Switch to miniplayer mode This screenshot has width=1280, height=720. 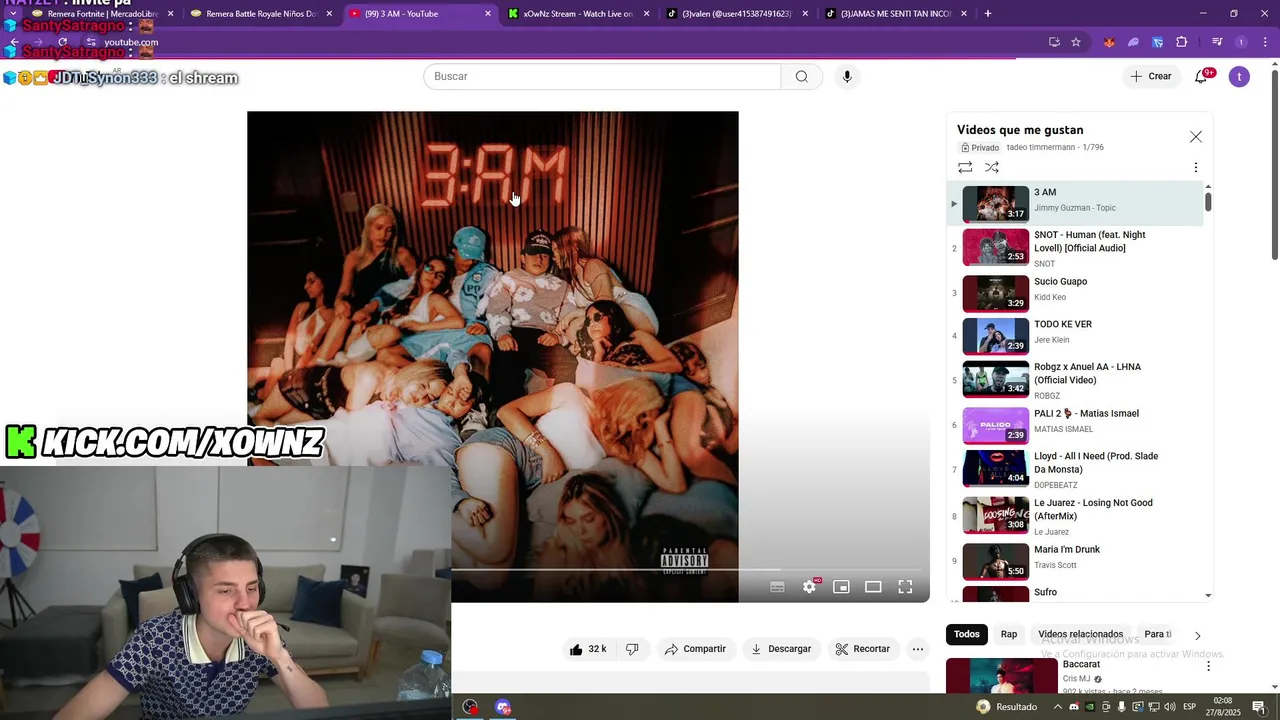[841, 587]
